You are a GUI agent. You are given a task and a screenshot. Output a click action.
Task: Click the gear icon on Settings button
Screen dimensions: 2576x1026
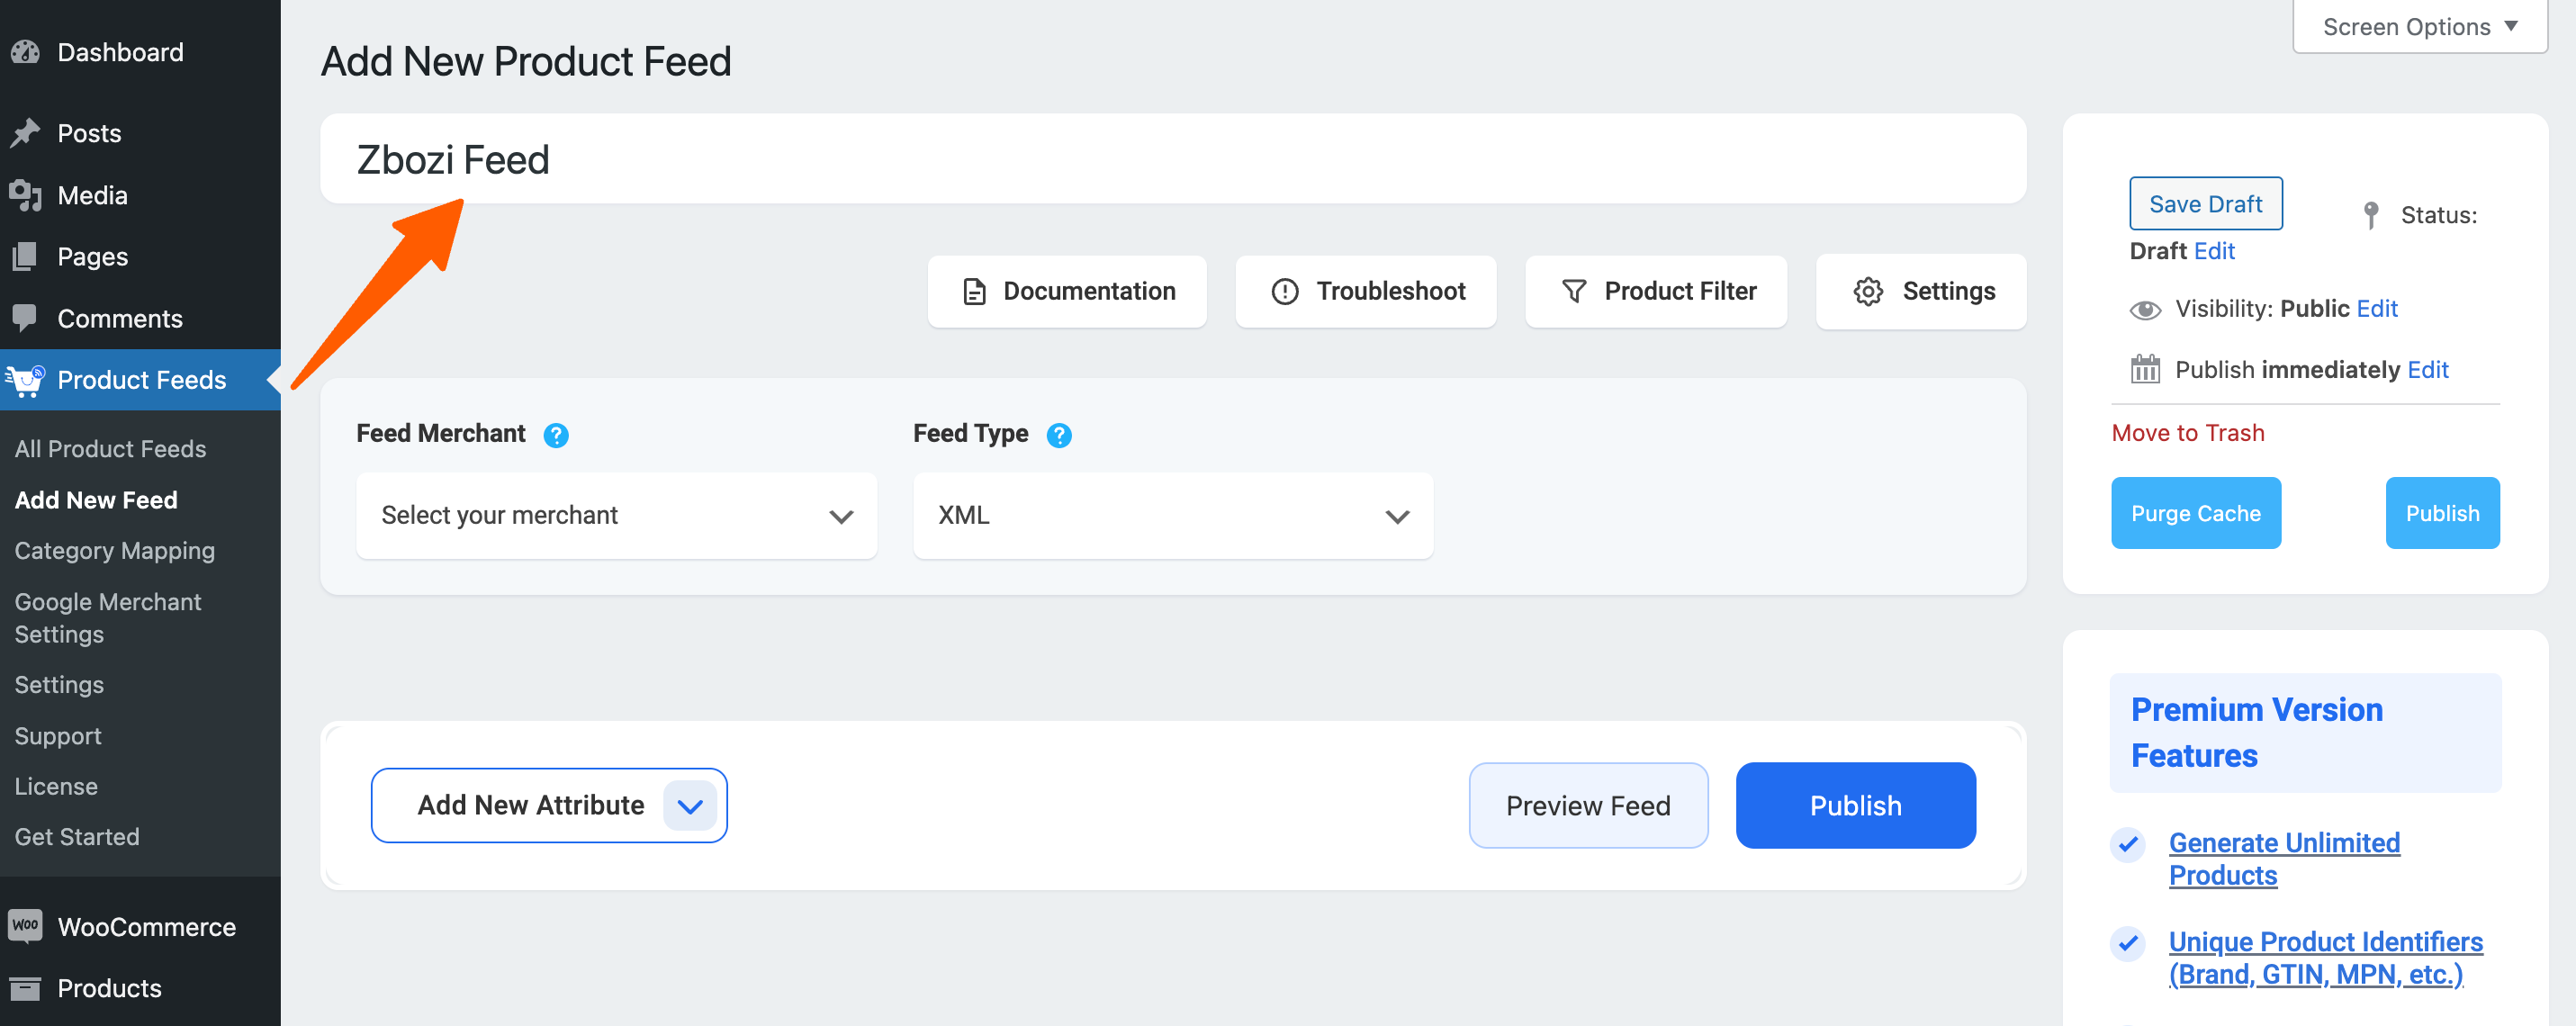[x=1868, y=291]
